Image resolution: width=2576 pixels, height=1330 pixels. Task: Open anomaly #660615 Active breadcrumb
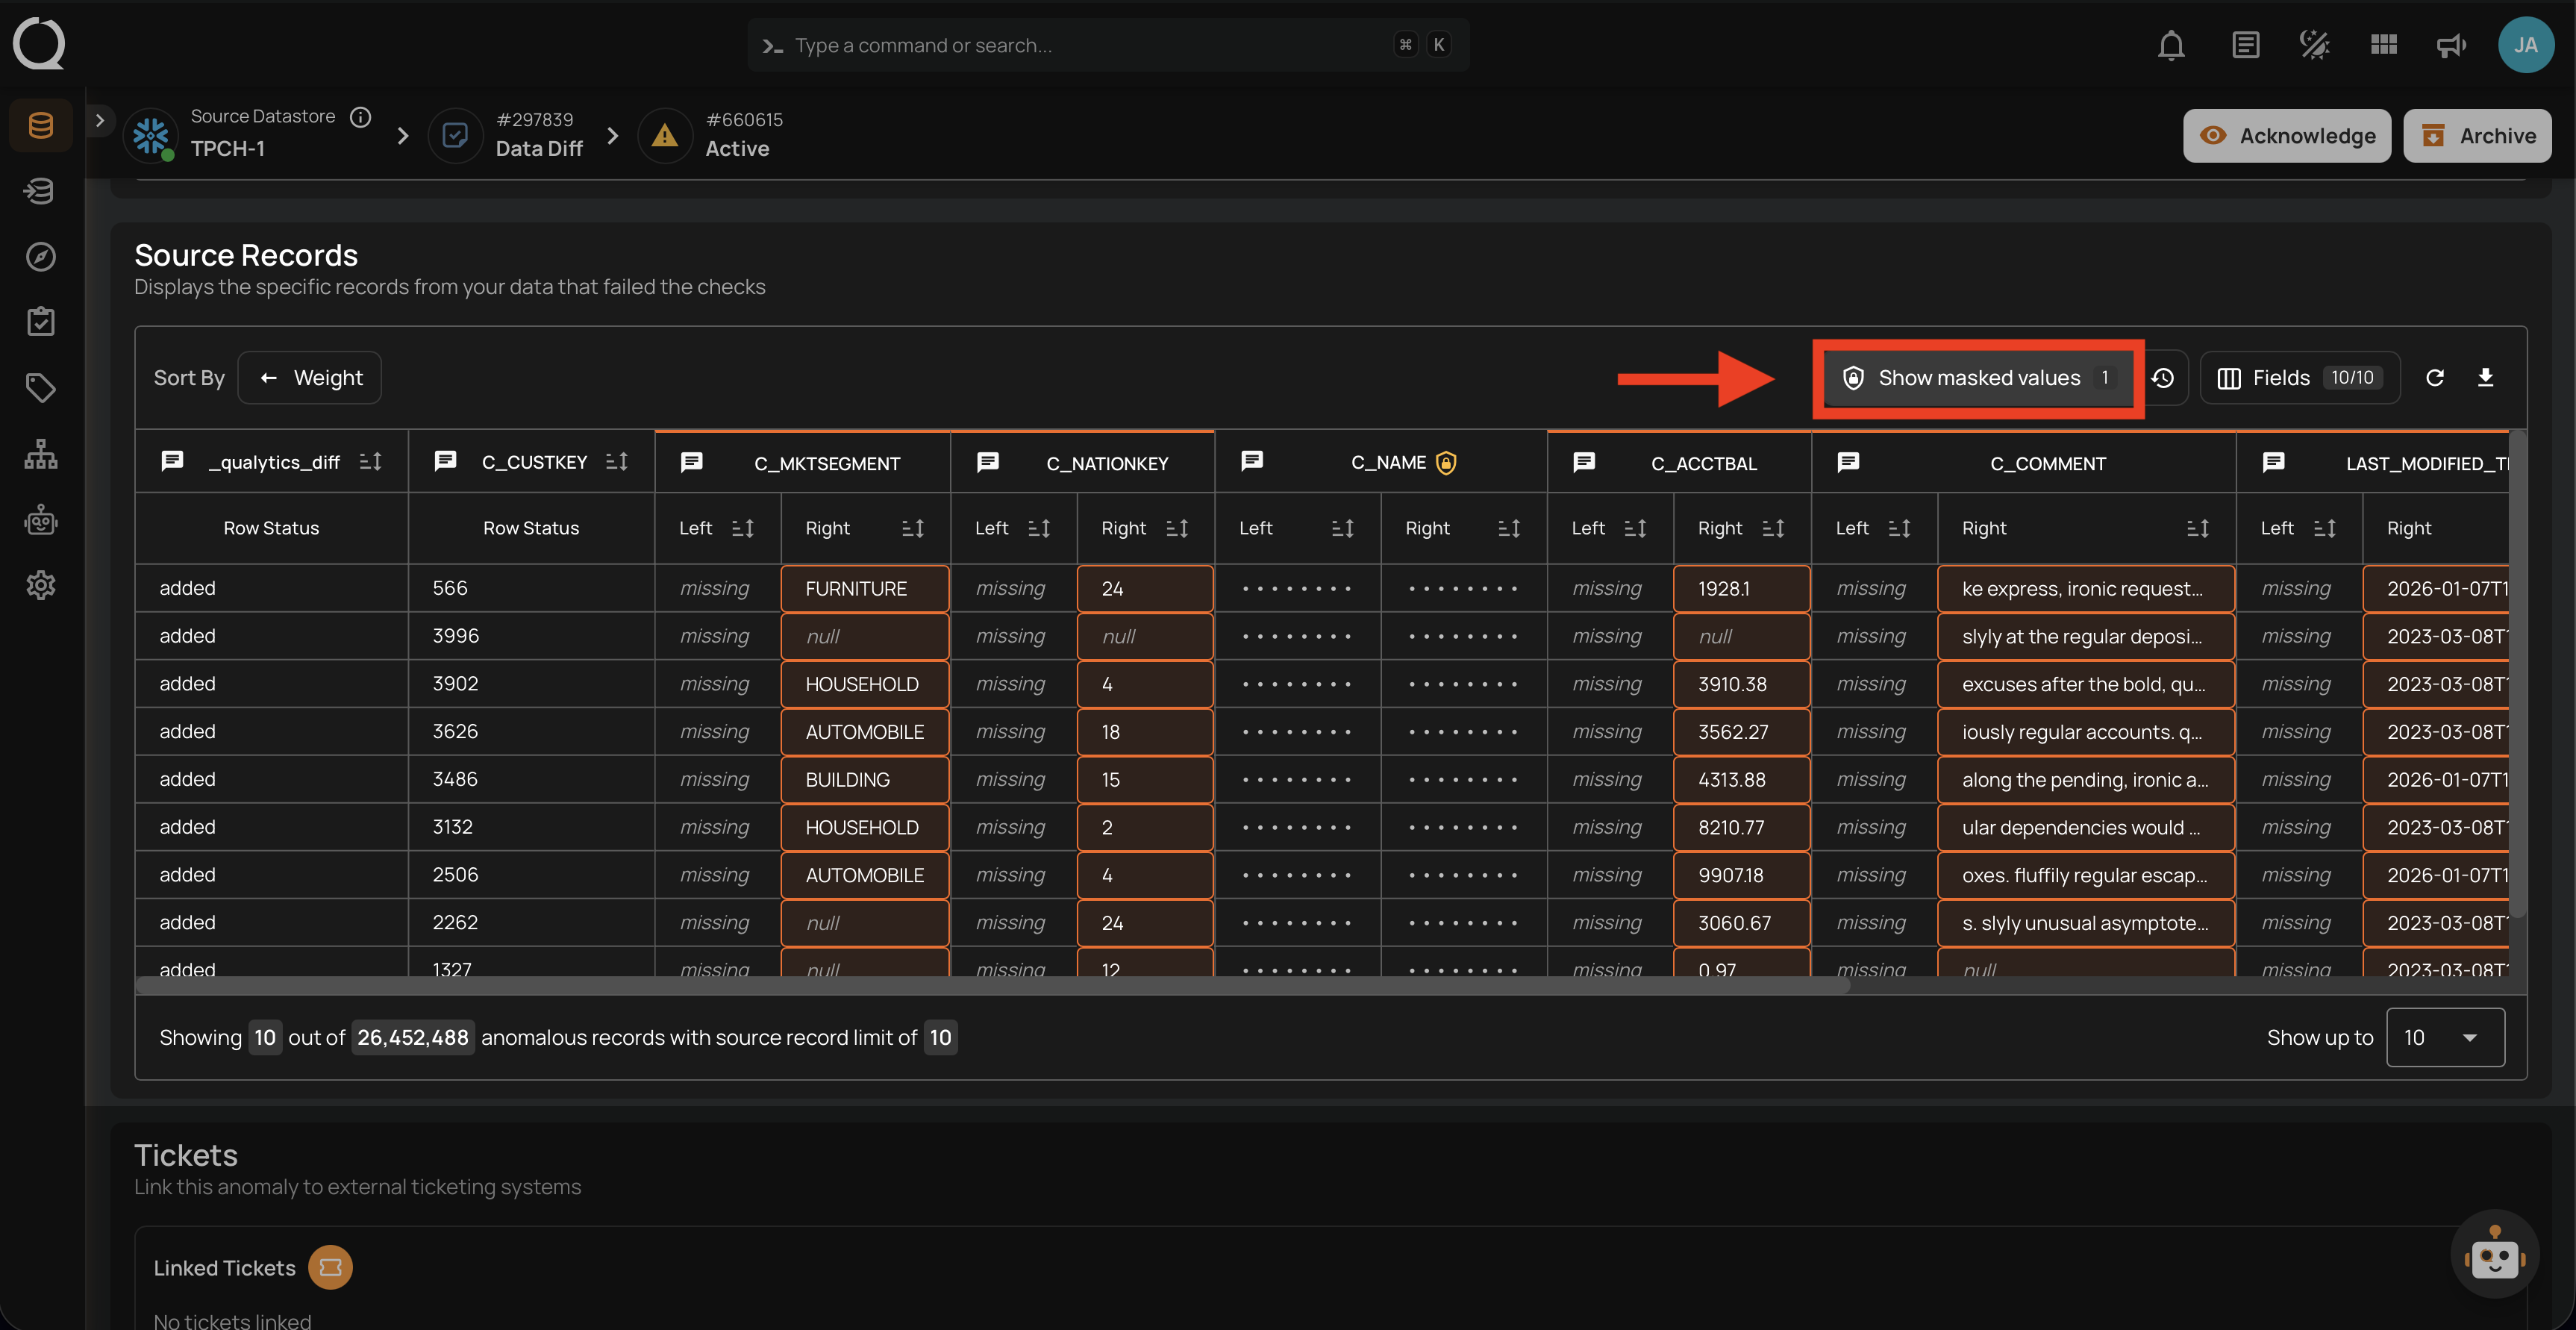(712, 134)
